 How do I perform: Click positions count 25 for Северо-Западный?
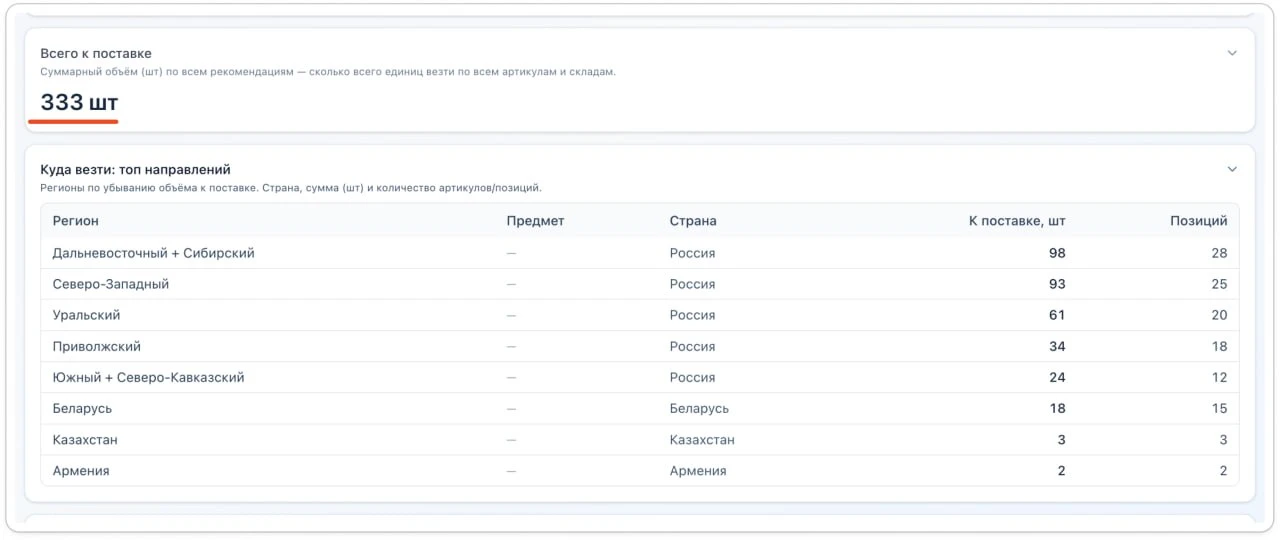[1218, 284]
